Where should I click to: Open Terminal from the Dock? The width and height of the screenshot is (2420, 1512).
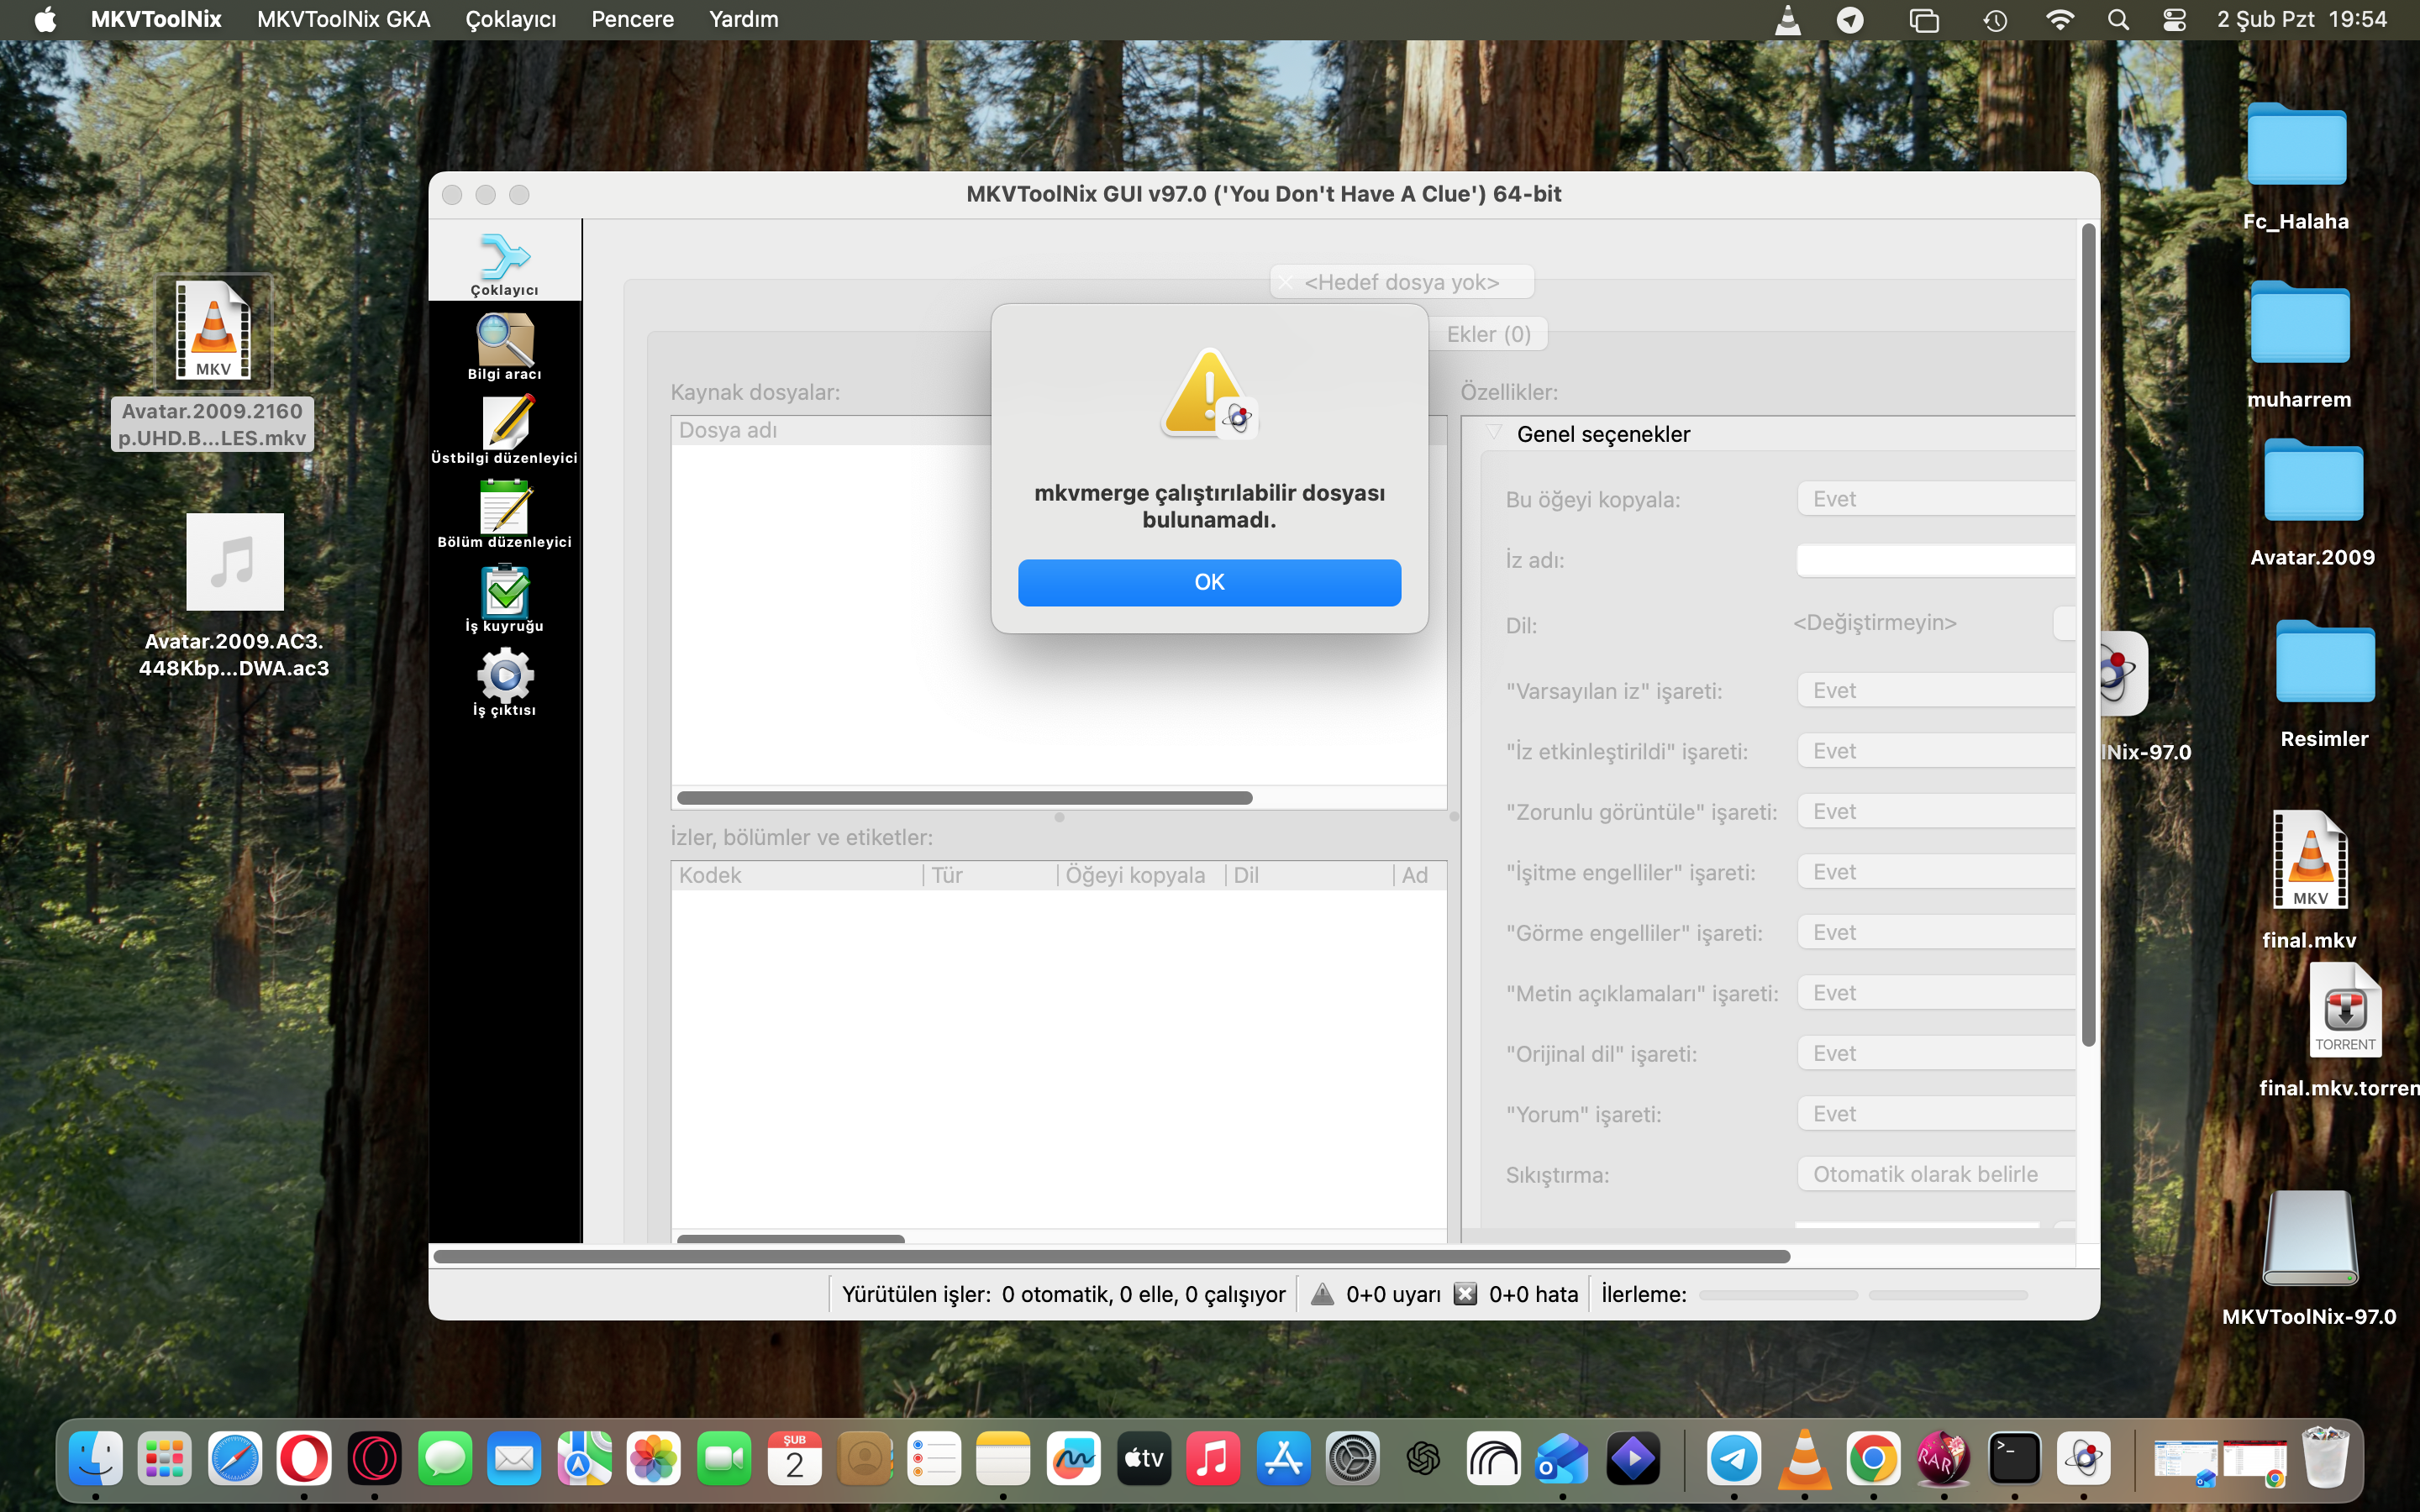click(x=2014, y=1459)
